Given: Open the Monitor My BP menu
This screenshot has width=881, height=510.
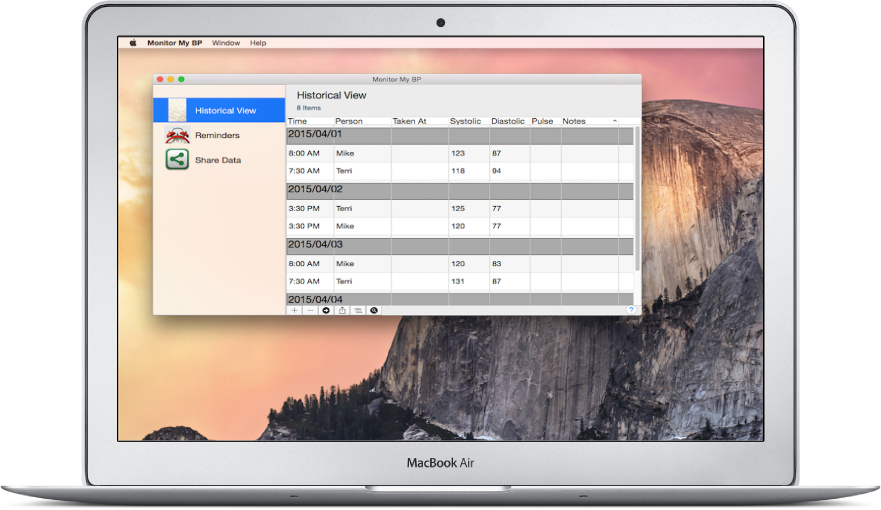Looking at the screenshot, I should click(x=174, y=43).
